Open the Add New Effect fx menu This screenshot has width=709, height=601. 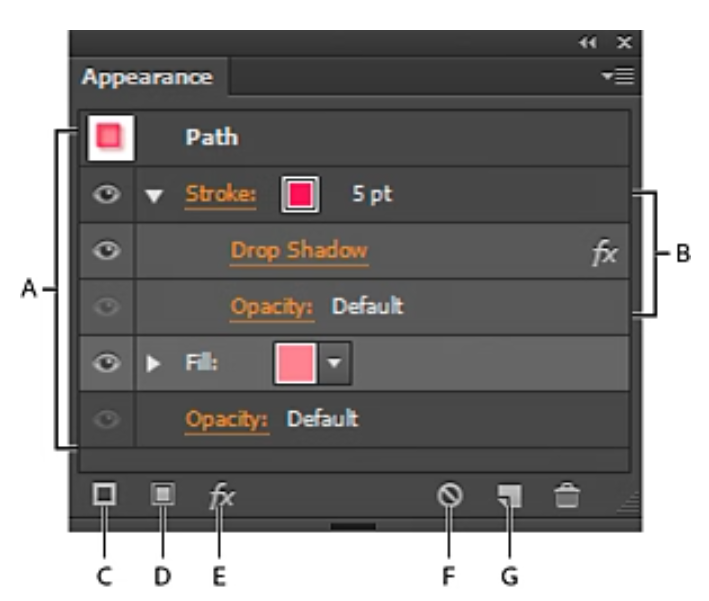pyautogui.click(x=222, y=496)
